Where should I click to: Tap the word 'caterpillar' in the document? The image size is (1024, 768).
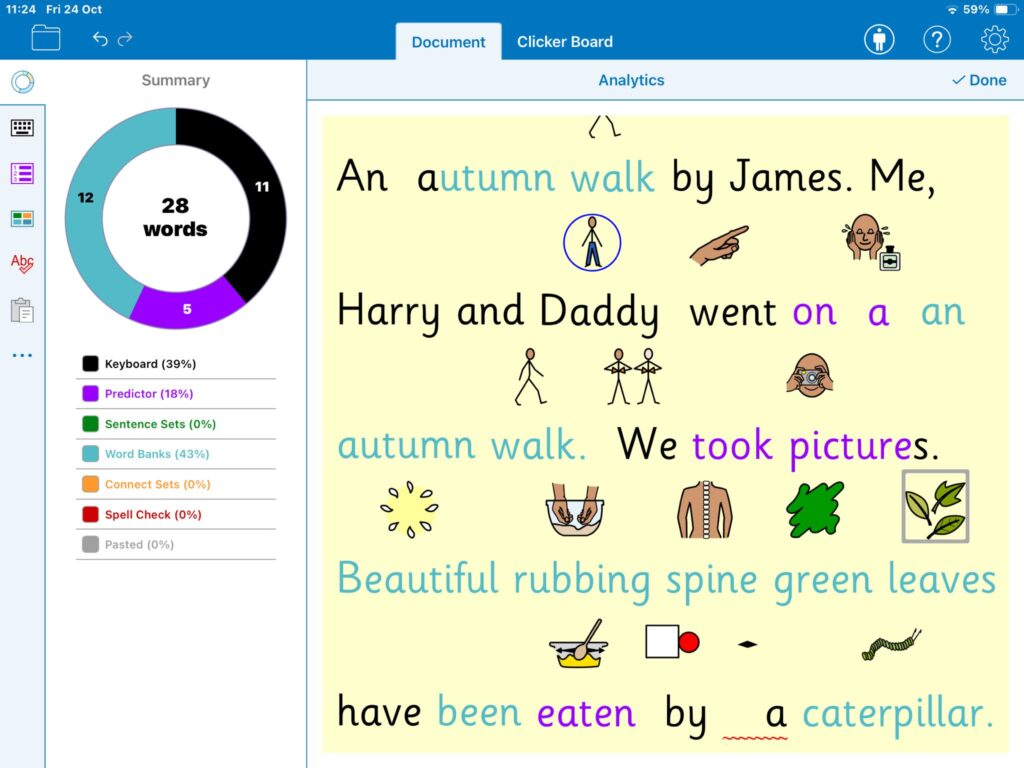(897, 713)
